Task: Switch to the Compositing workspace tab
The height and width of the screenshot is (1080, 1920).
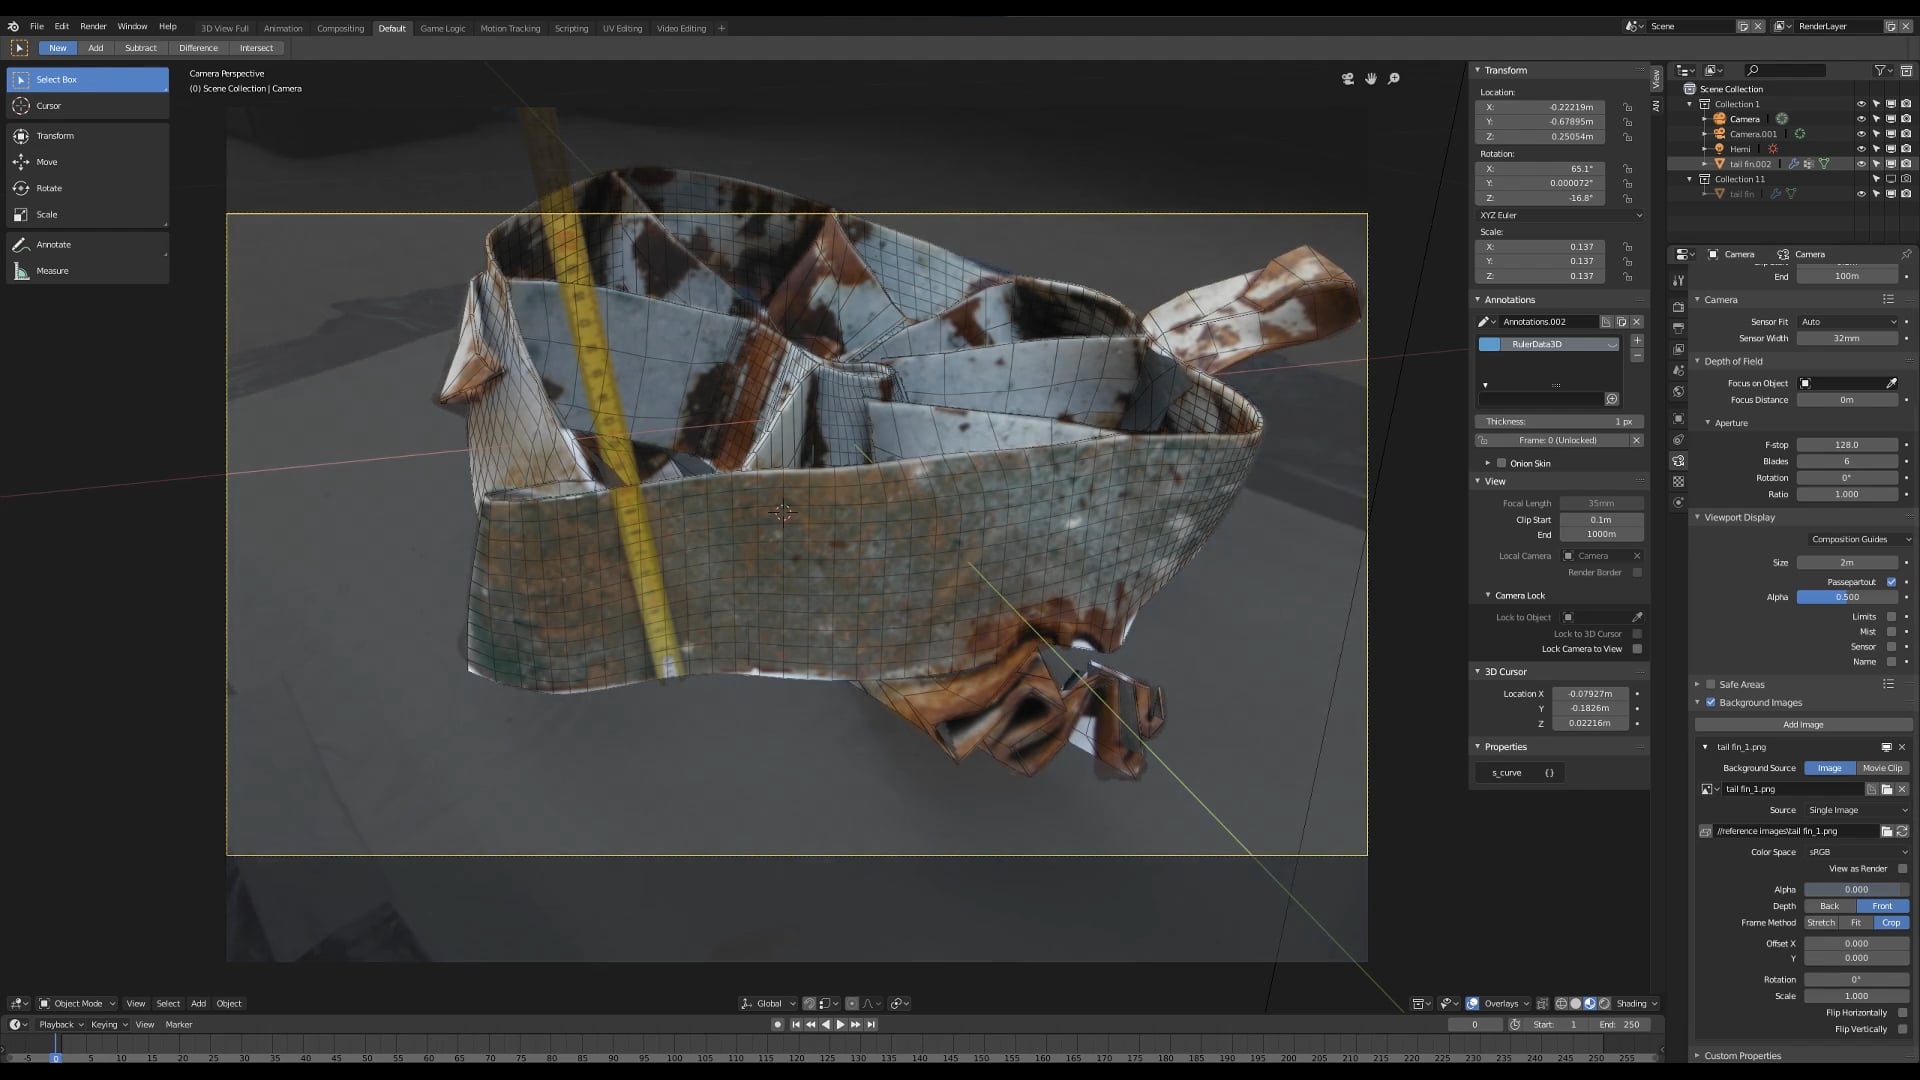Action: 340,28
